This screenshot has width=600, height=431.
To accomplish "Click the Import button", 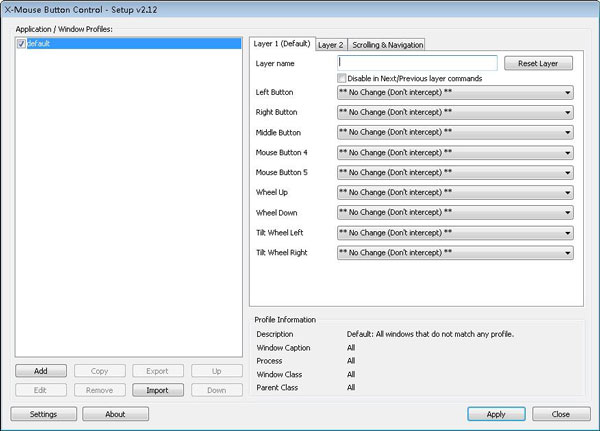I will (158, 390).
